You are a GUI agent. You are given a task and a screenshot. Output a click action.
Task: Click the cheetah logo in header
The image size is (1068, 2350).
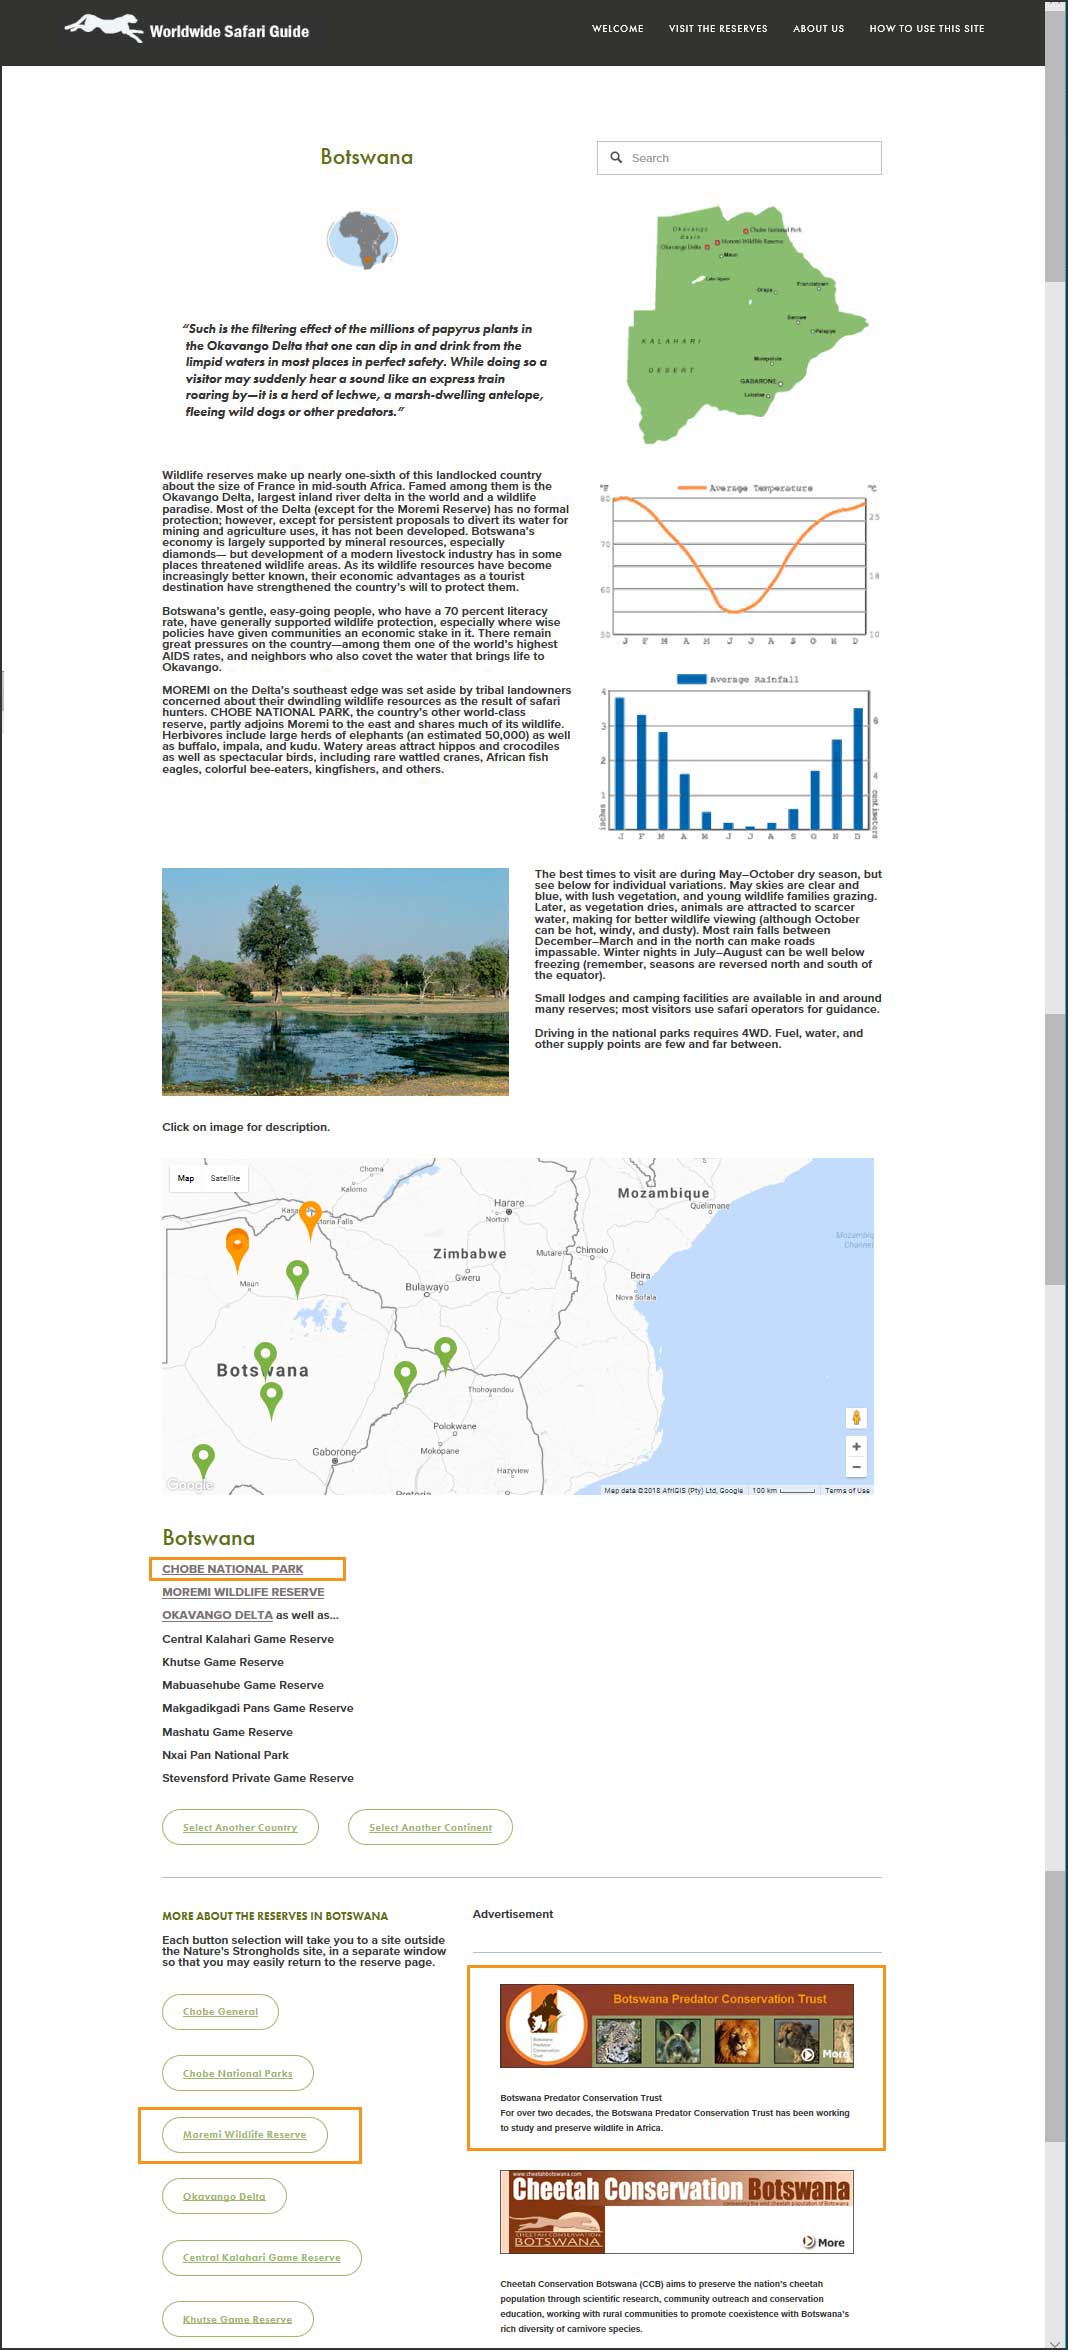104,28
